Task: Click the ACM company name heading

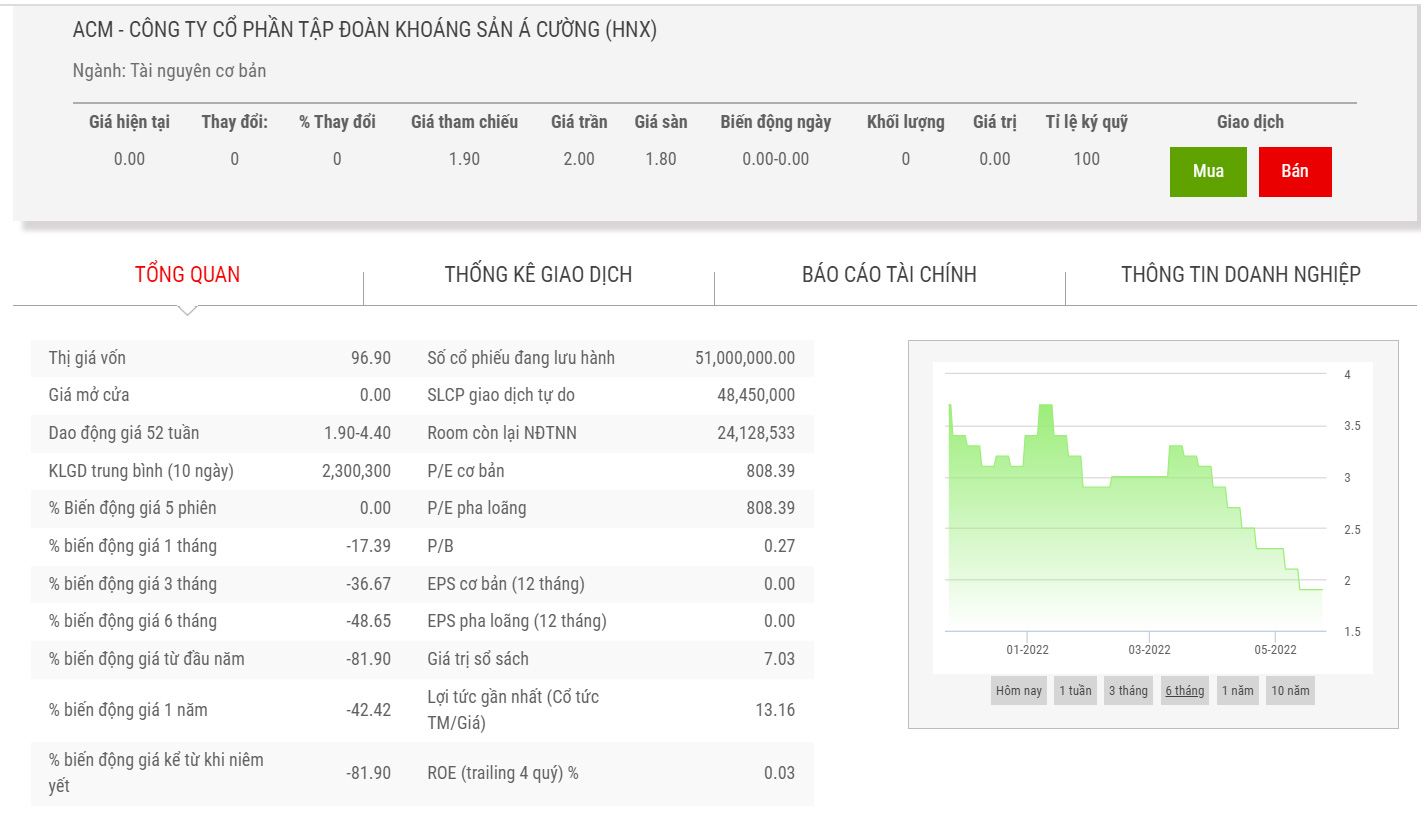Action: pos(364,30)
